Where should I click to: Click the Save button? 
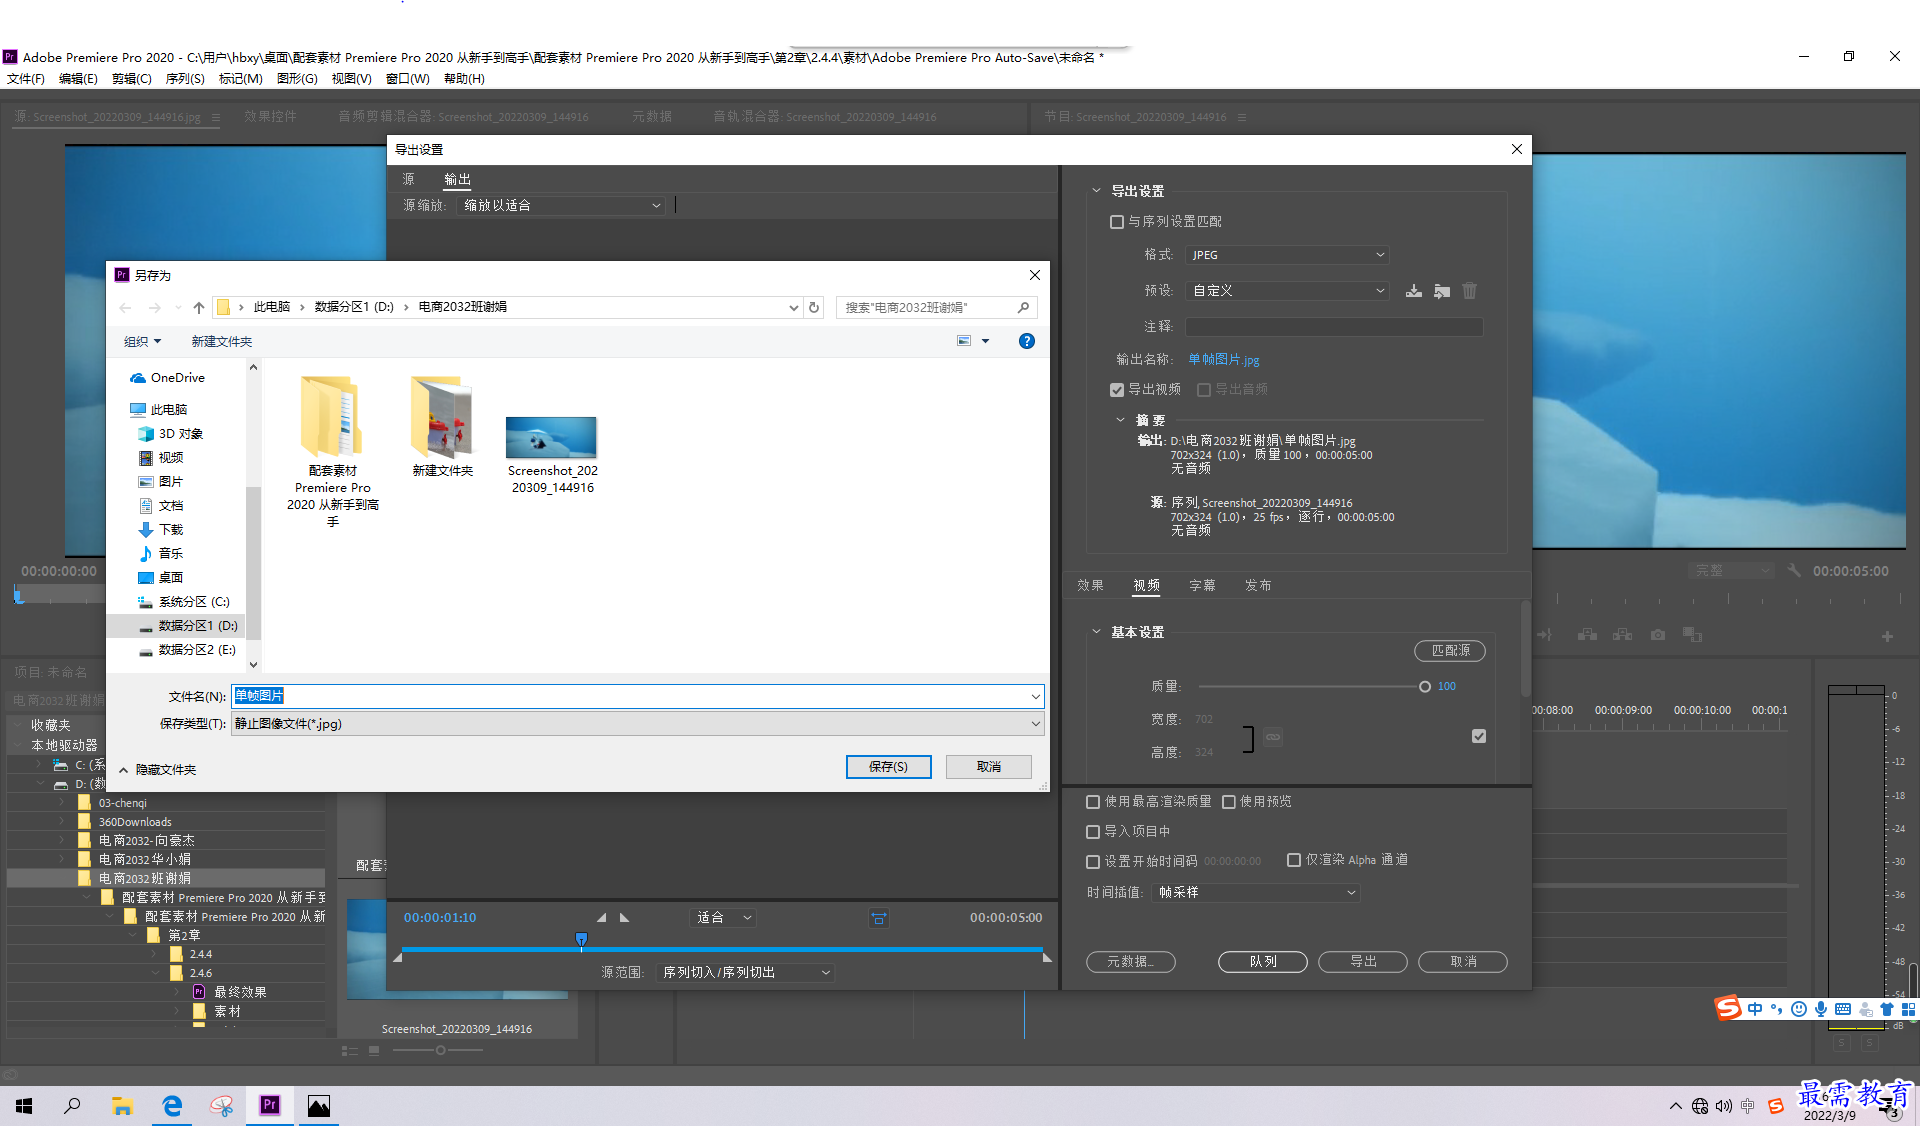pos(888,767)
